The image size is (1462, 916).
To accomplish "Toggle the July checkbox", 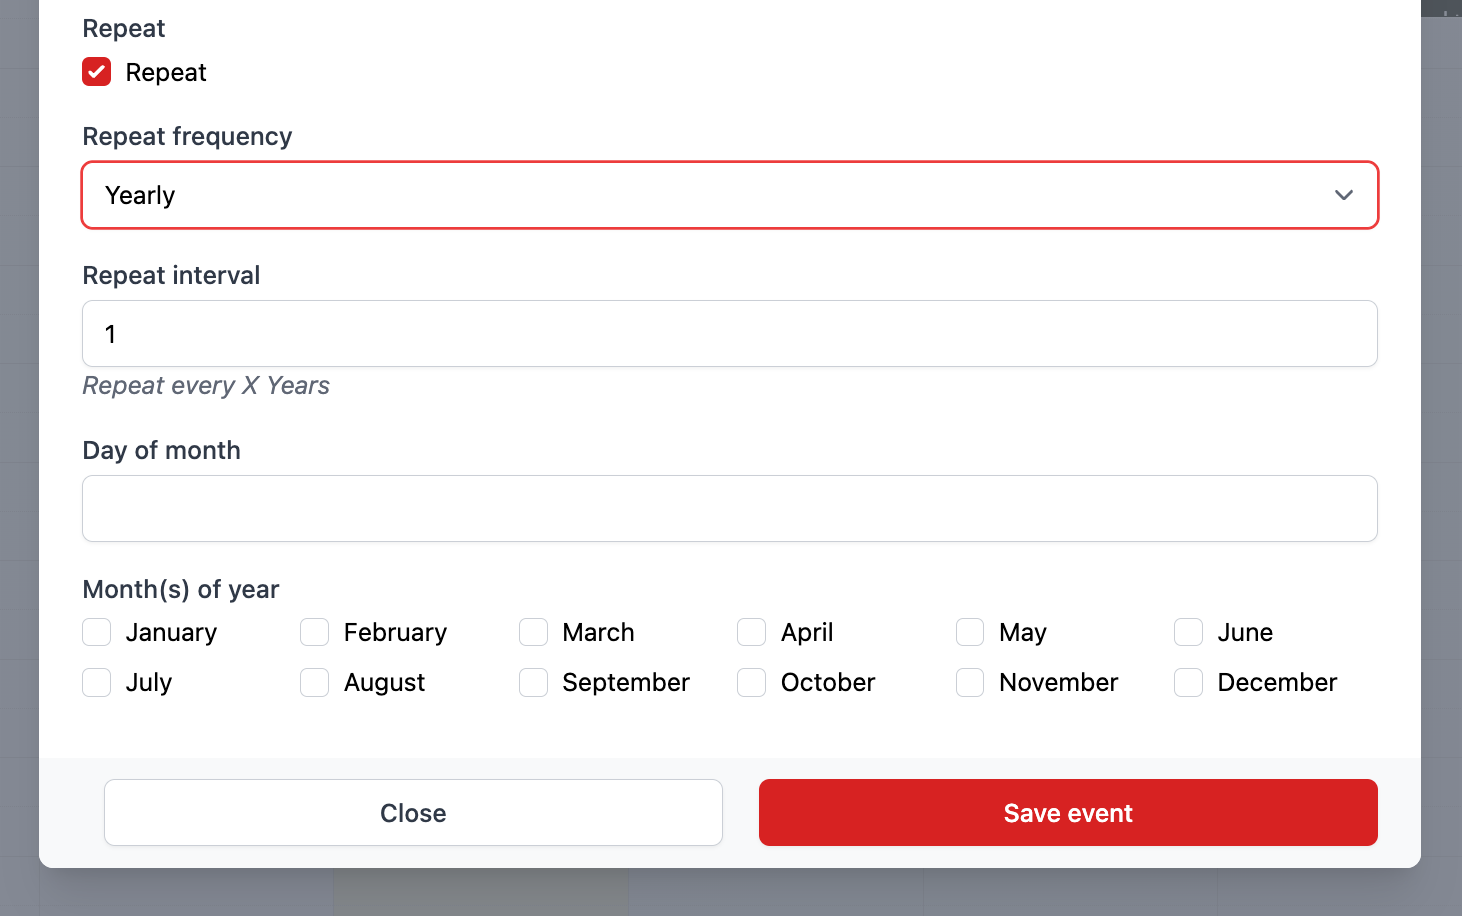I will (97, 682).
